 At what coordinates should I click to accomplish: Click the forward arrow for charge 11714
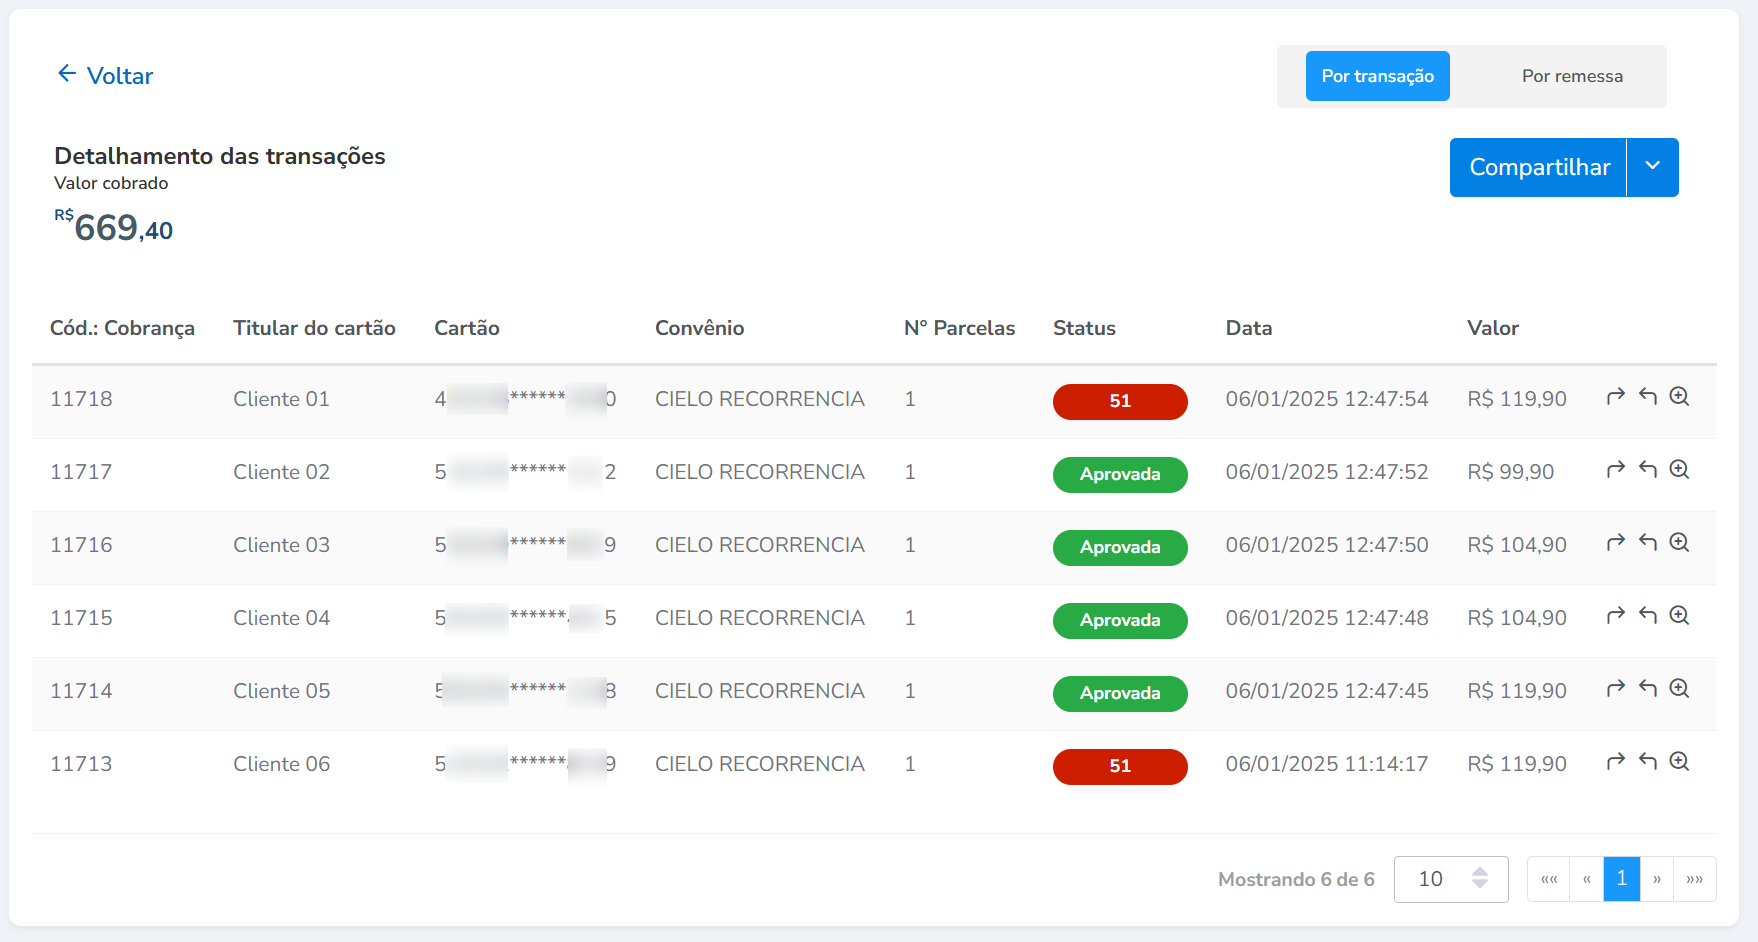pyautogui.click(x=1615, y=689)
